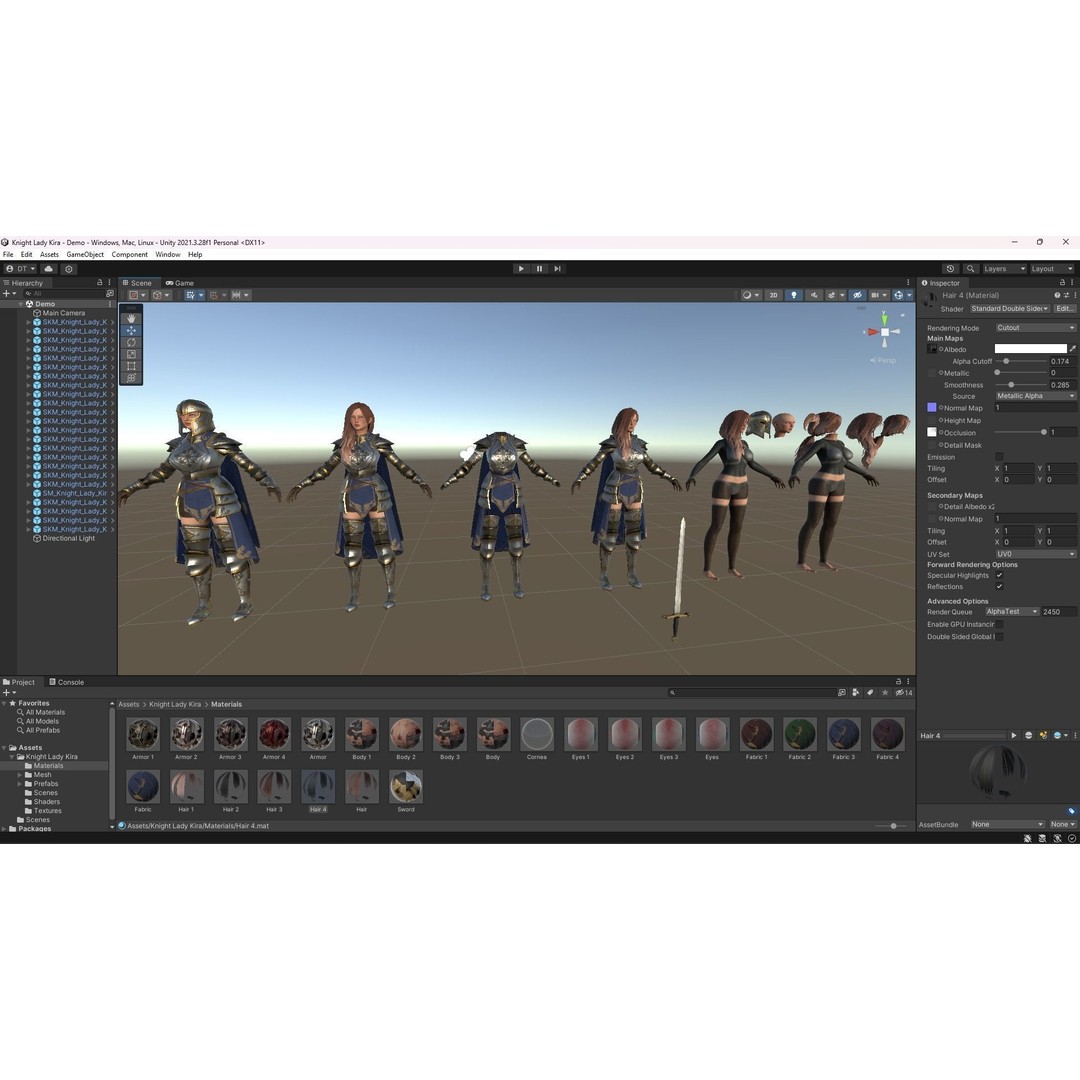Click the asset labels tag icon

click(1071, 811)
